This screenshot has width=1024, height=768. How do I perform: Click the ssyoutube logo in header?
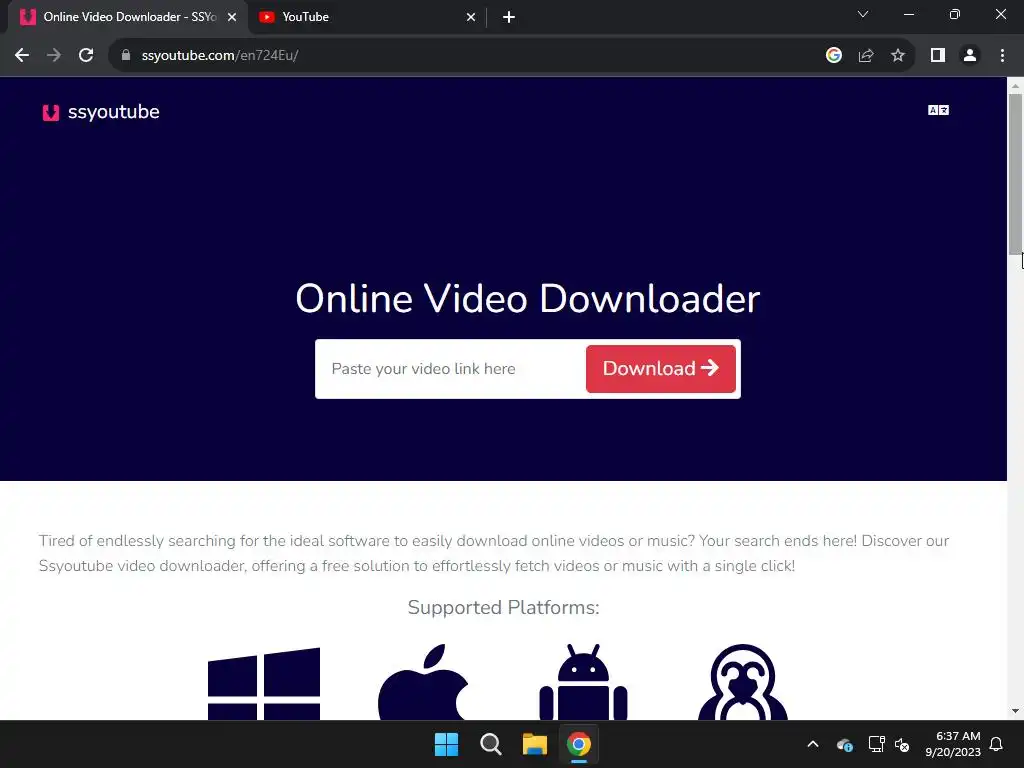pos(101,112)
